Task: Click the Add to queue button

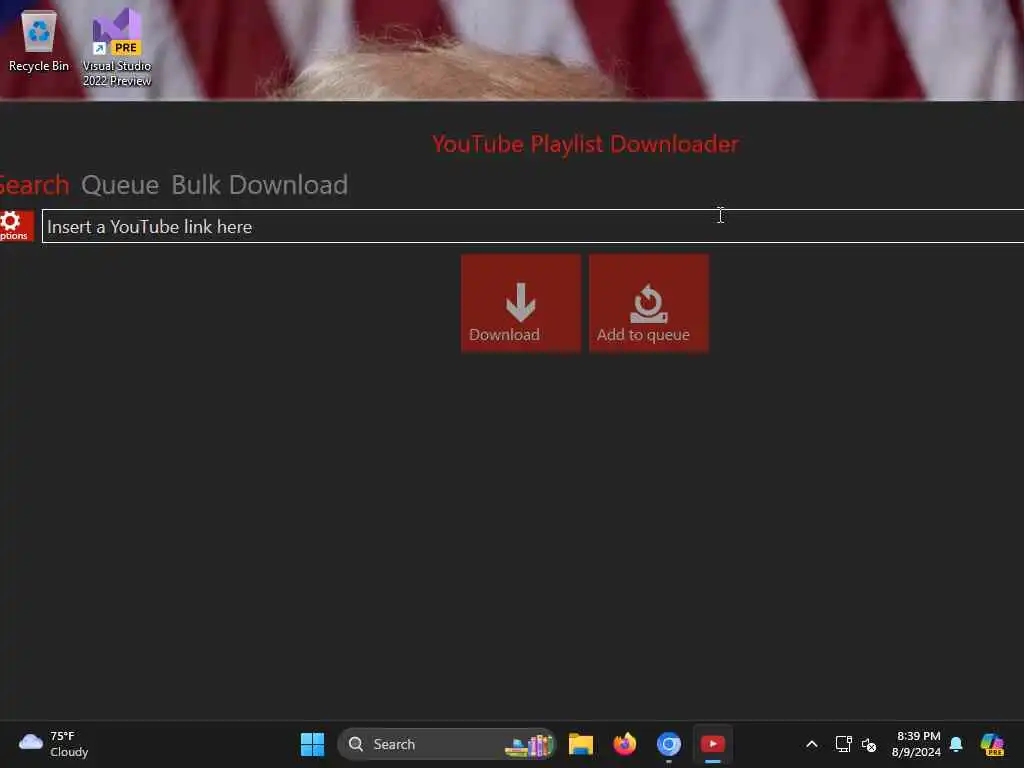Action: click(648, 304)
